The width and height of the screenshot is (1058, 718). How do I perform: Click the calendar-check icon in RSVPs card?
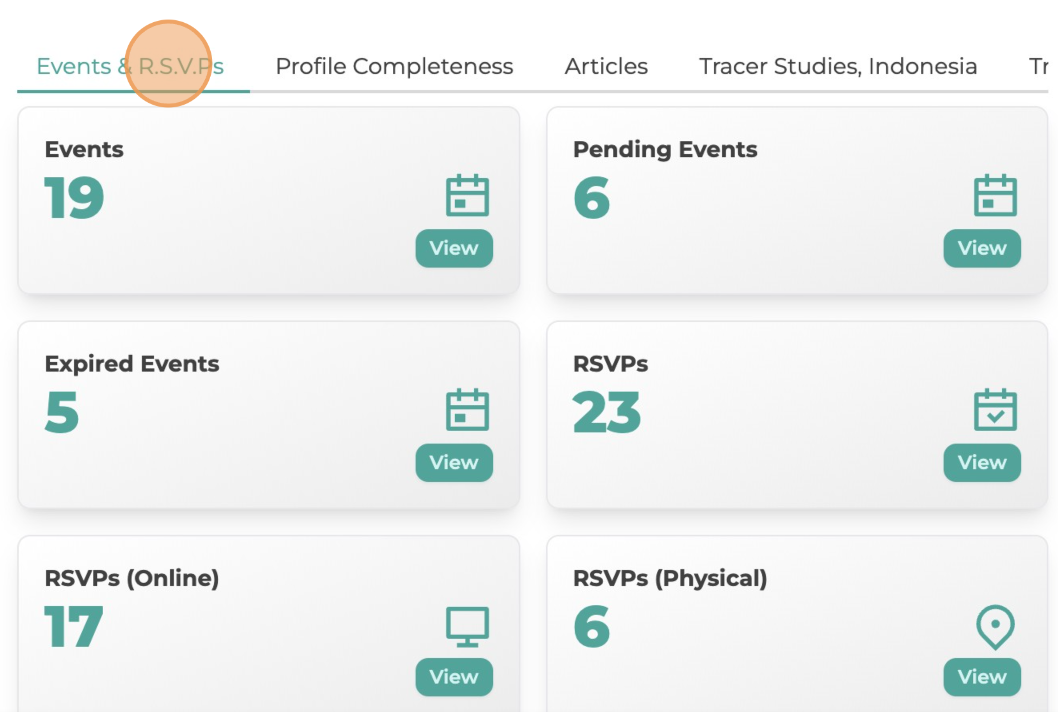pyautogui.click(x=995, y=410)
